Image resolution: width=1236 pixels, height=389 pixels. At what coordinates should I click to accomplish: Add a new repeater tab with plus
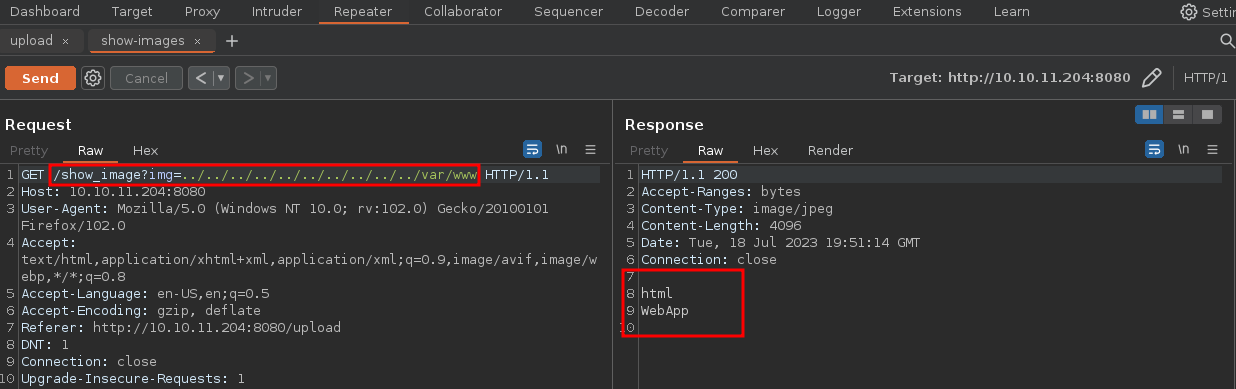pos(232,41)
